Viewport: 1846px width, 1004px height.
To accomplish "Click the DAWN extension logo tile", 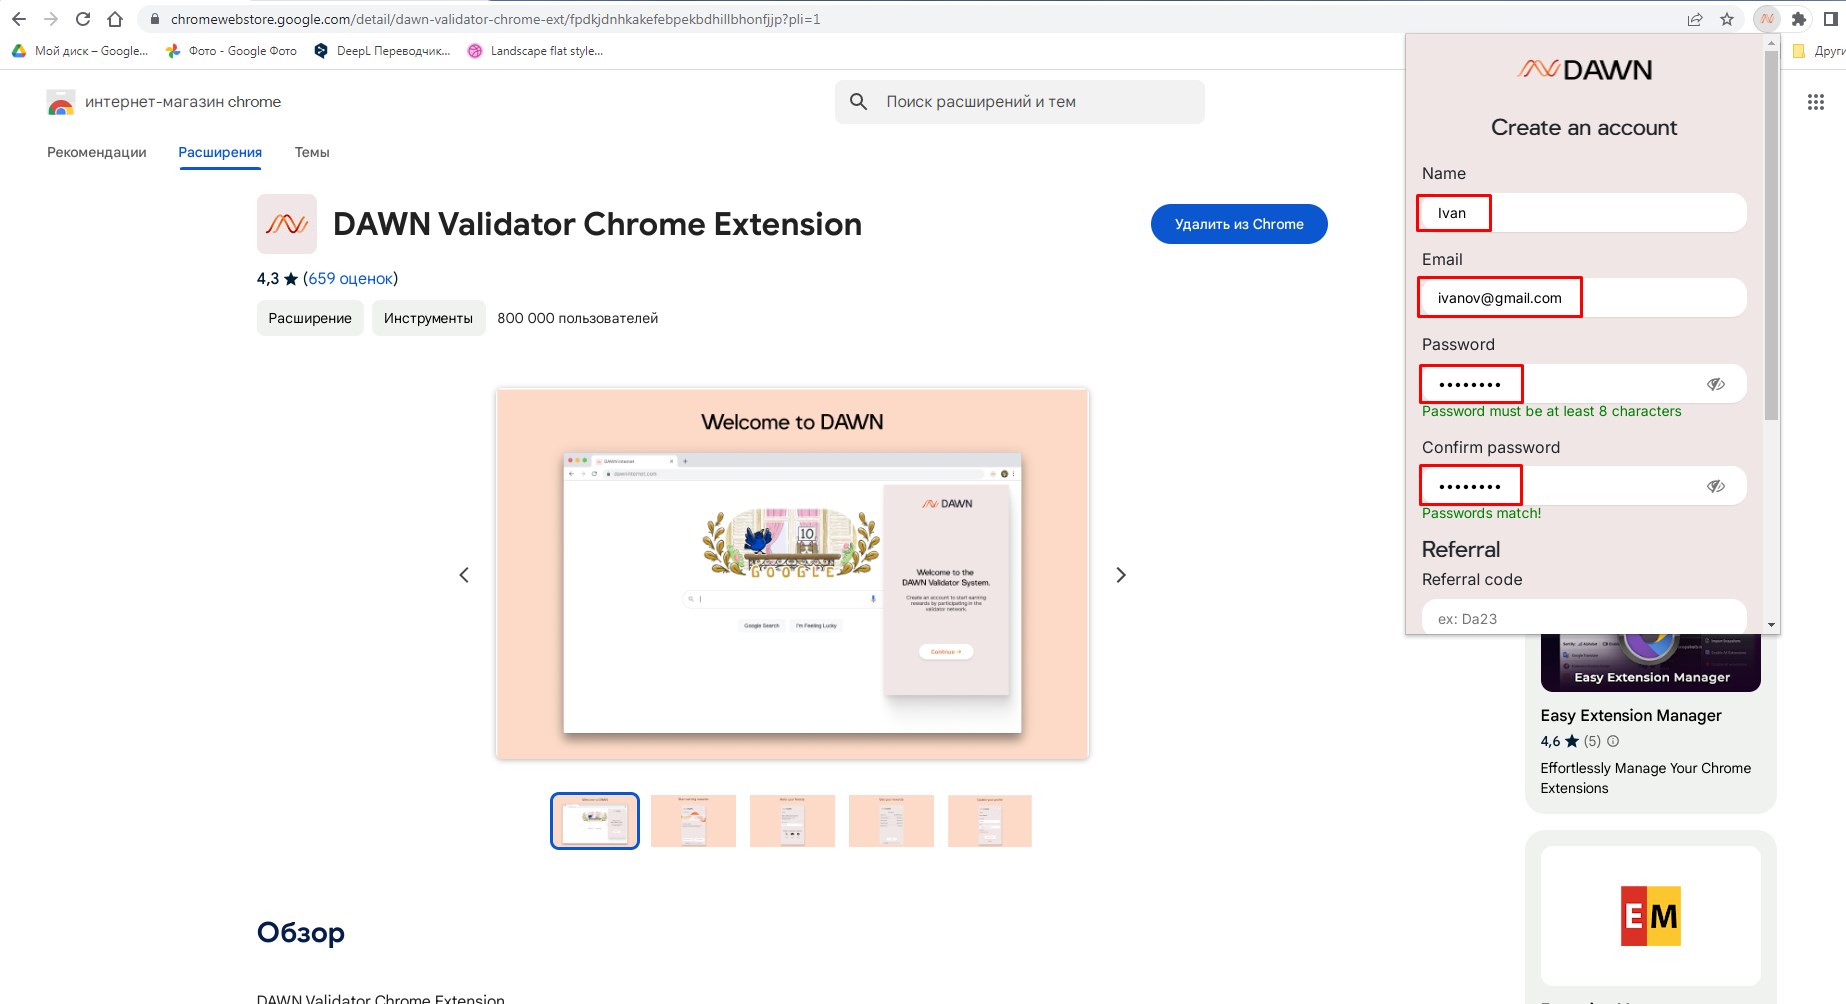I will [x=287, y=224].
